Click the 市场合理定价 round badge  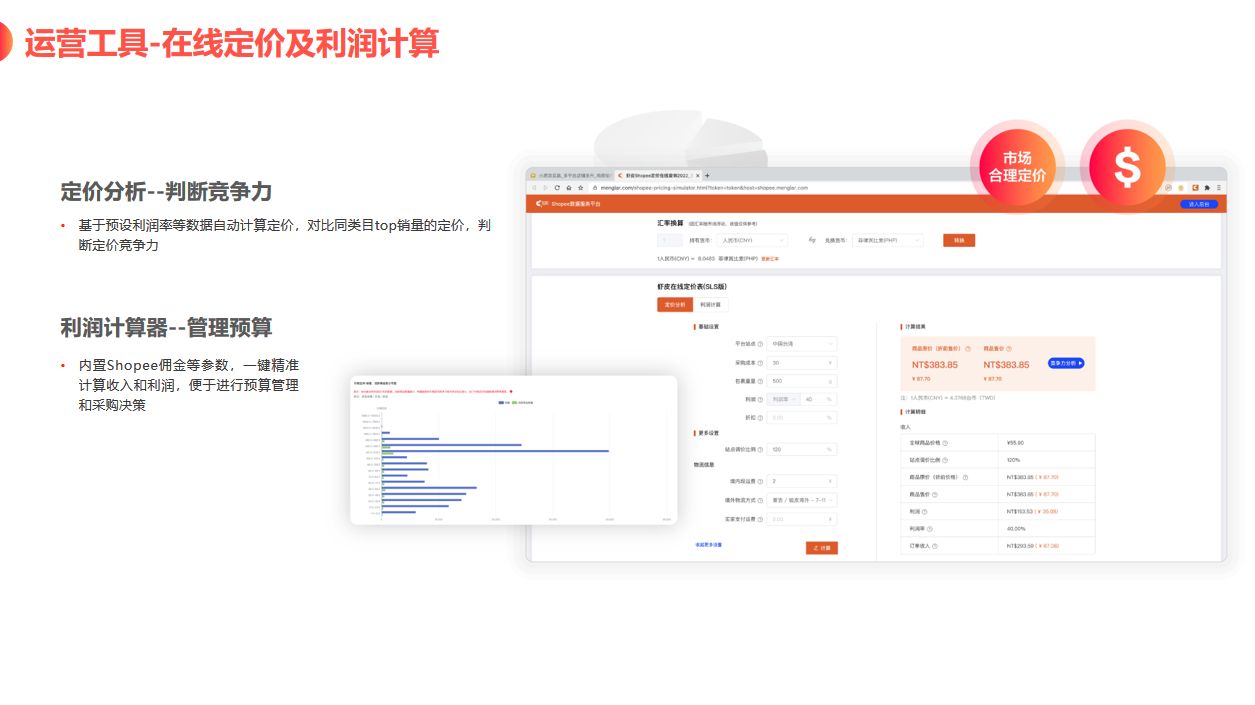pos(1017,167)
